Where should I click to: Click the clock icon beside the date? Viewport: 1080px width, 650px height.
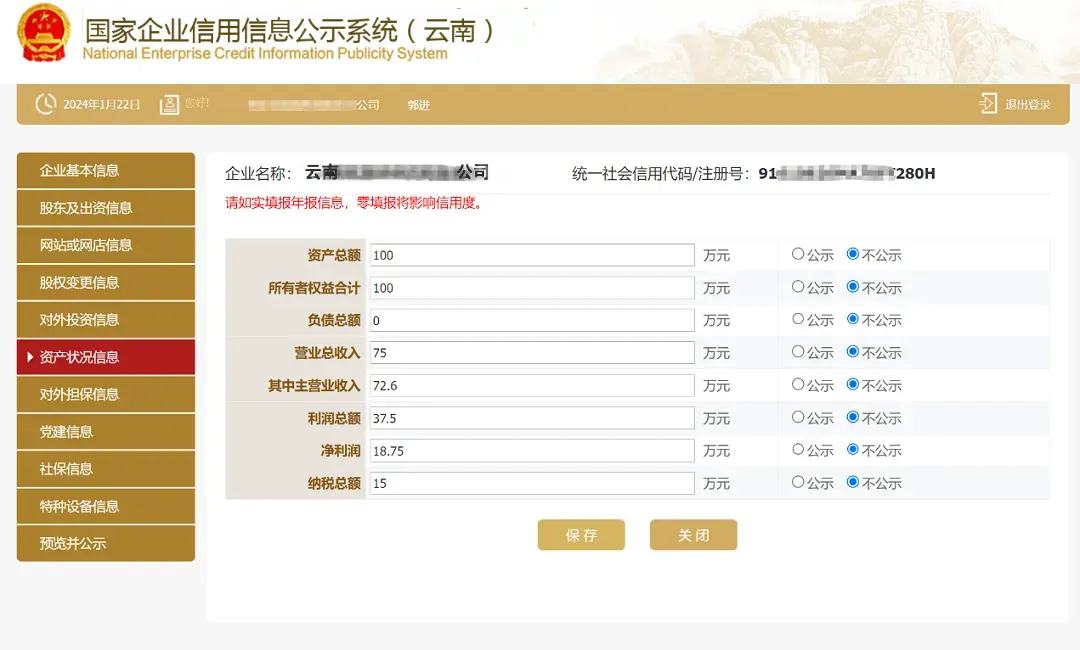pos(45,105)
